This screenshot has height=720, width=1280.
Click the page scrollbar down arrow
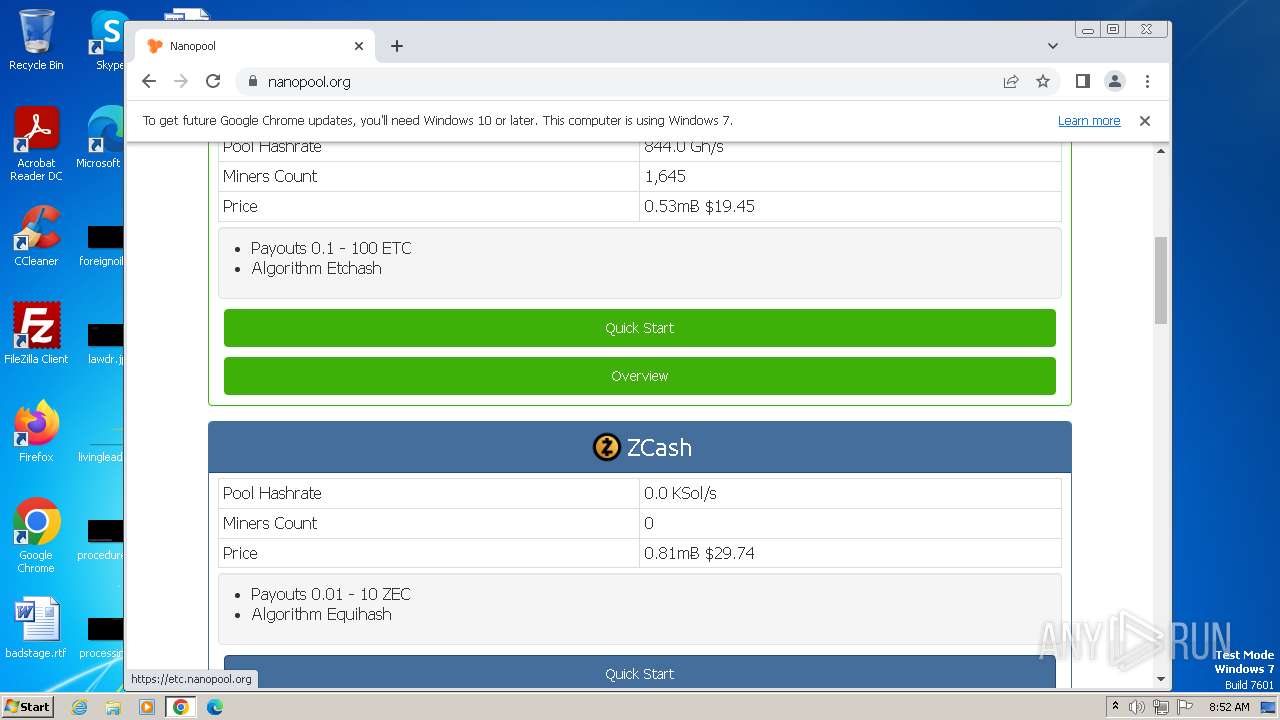click(x=1161, y=679)
